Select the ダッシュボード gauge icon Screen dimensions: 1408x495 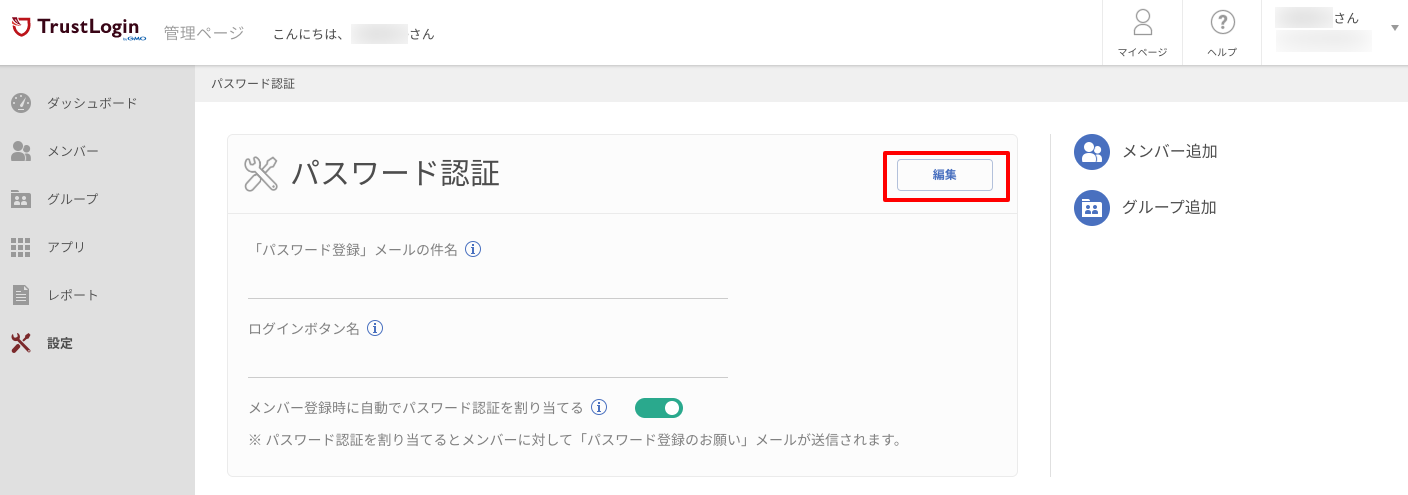point(21,103)
